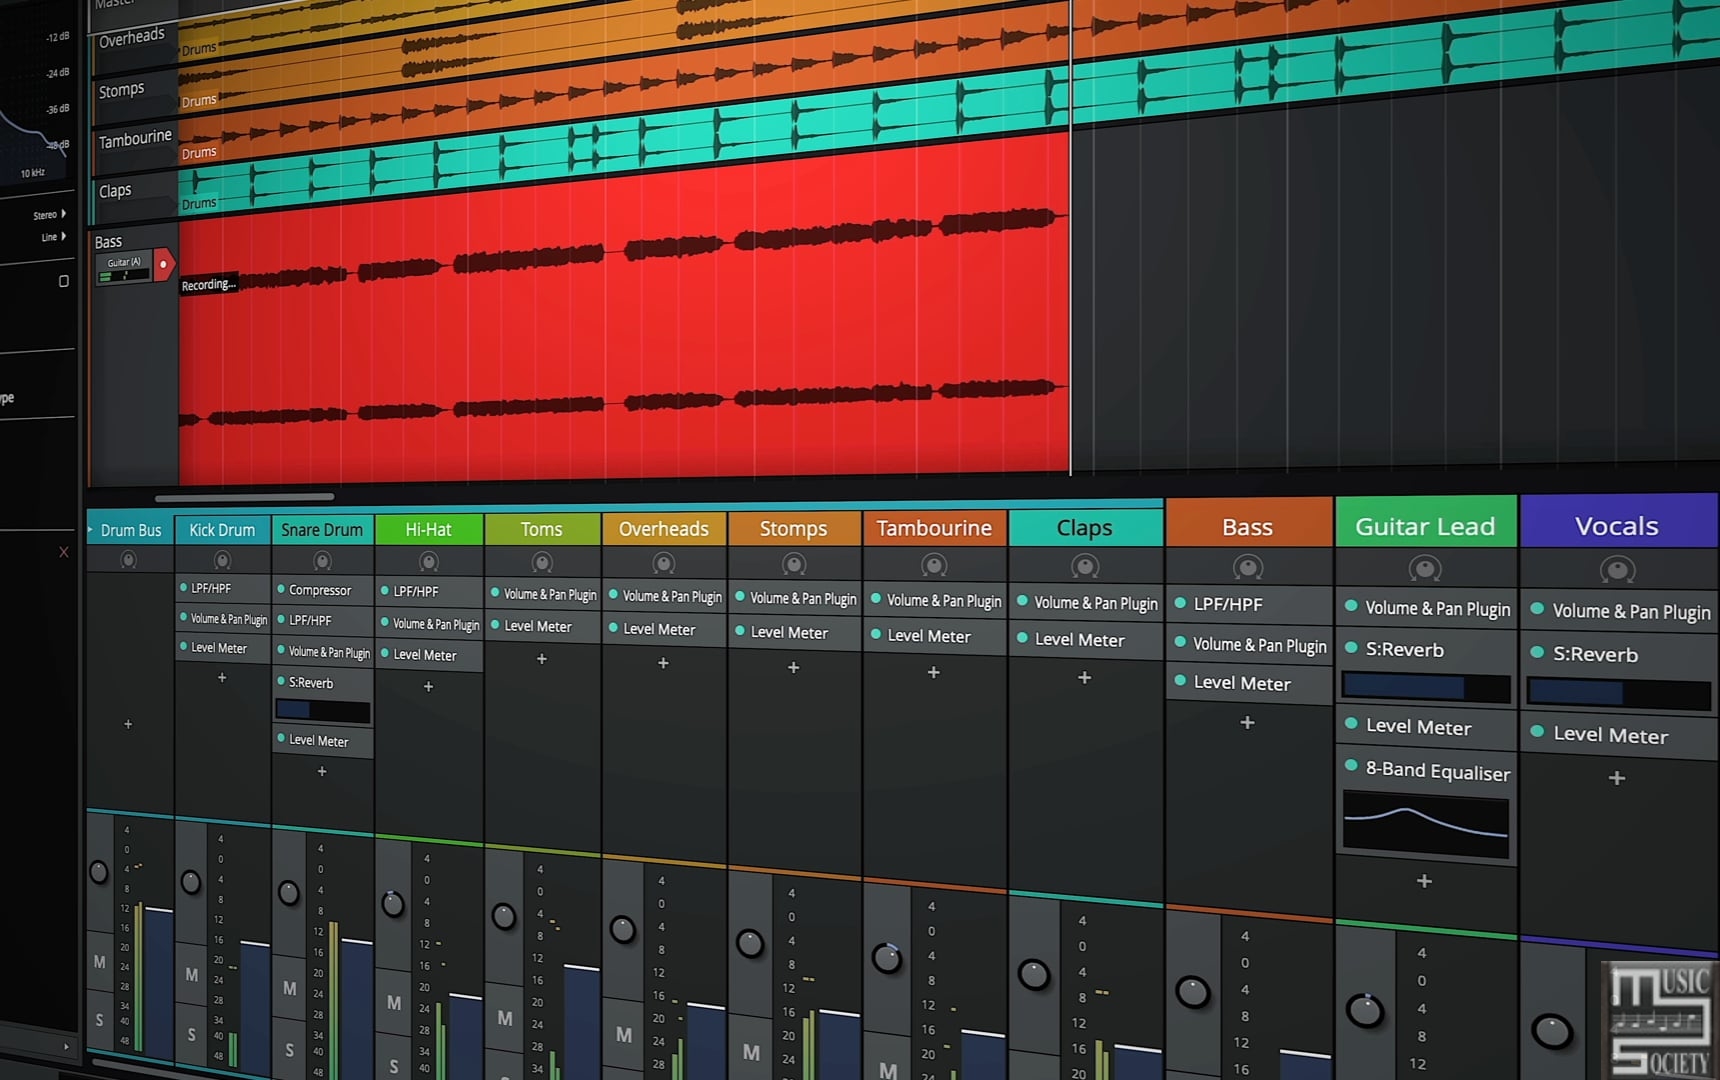Add a plugin to the Overheads channel
1720x1080 pixels.
[663, 663]
